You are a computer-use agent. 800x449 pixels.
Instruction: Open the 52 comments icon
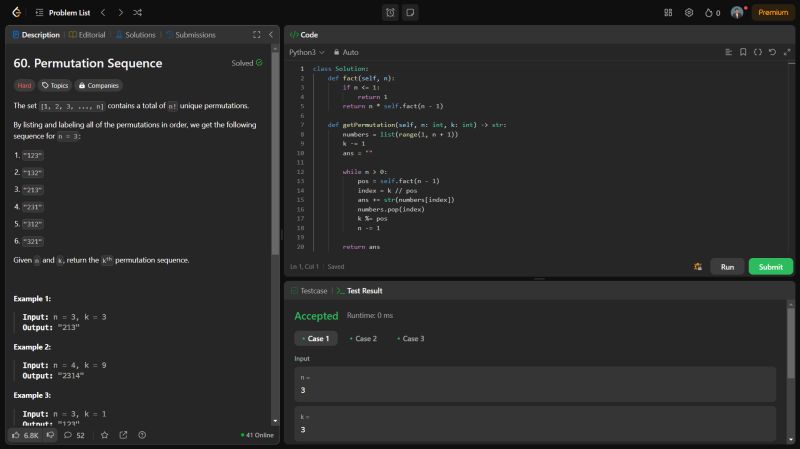click(74, 435)
